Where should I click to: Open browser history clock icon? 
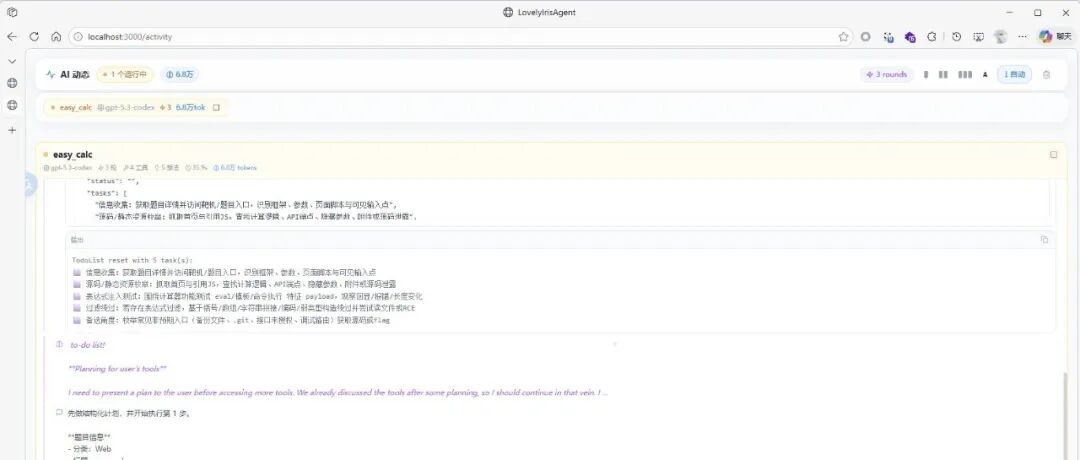tap(956, 37)
